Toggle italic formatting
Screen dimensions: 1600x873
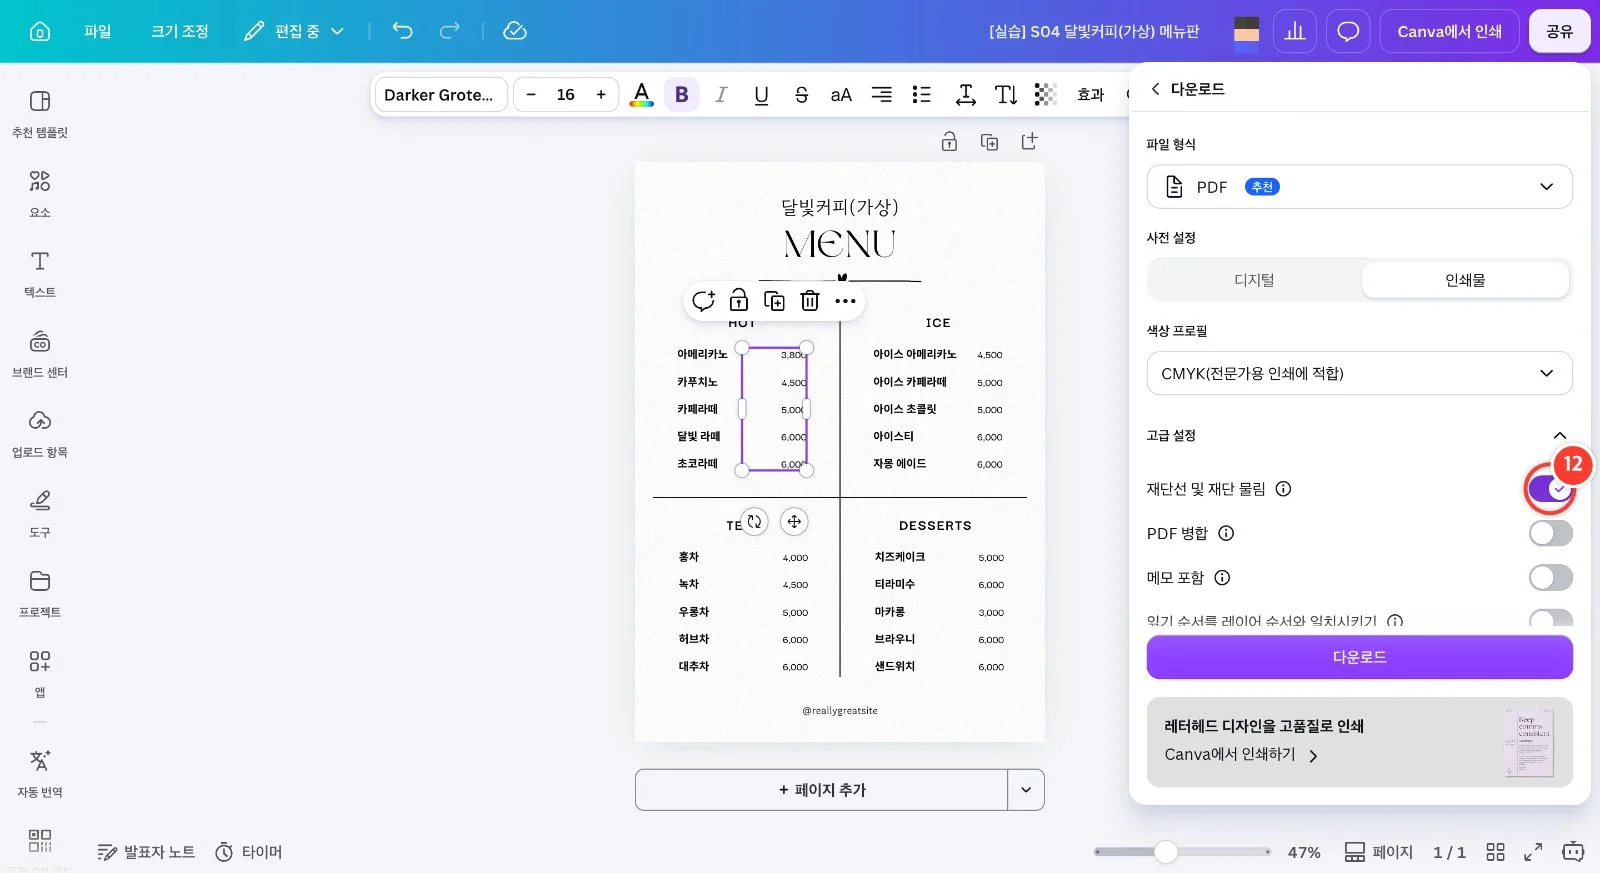point(721,95)
